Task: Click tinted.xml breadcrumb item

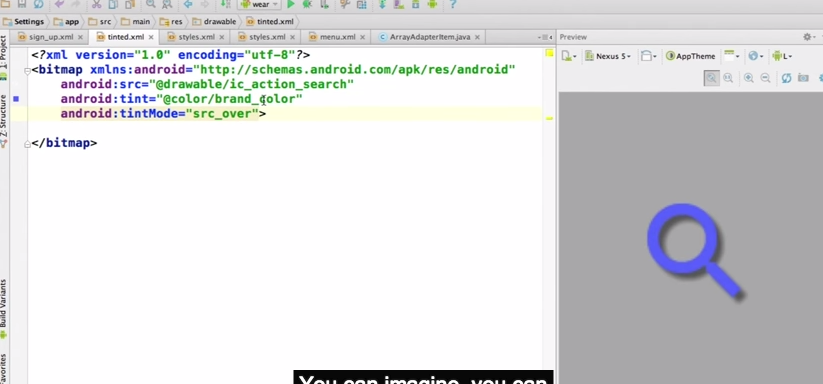Action: [x=270, y=22]
